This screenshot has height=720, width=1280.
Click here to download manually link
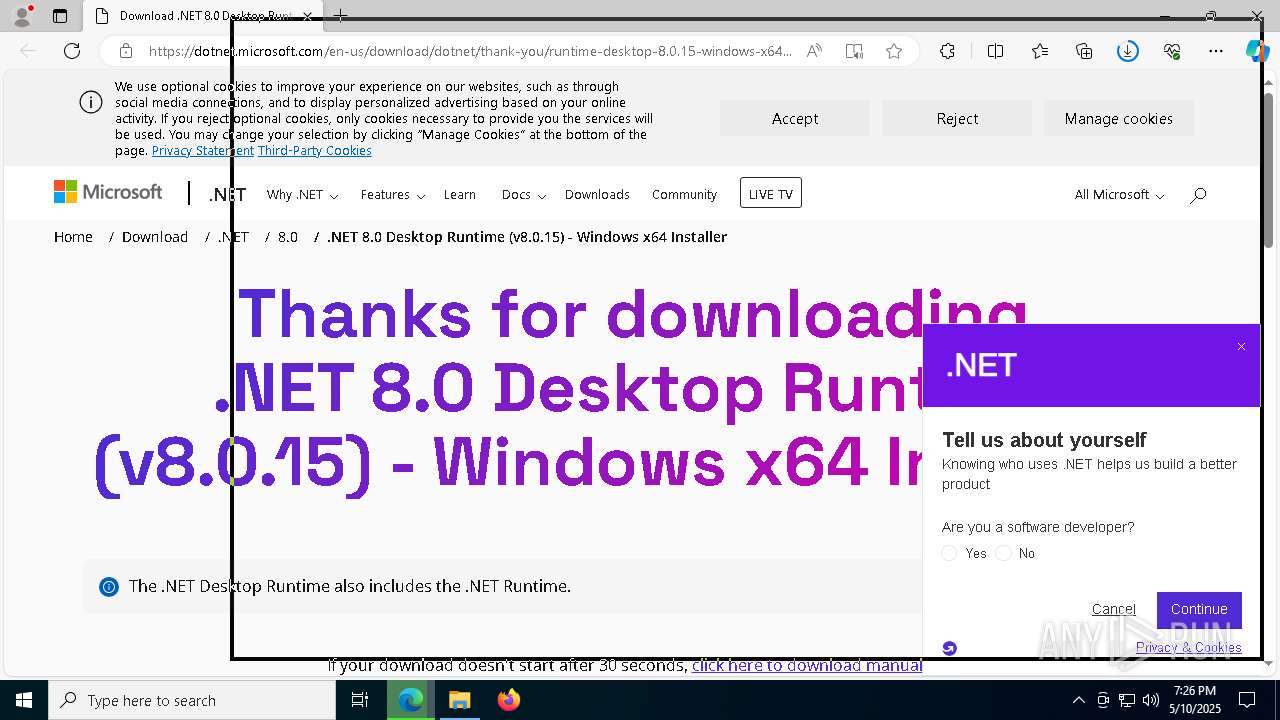(x=807, y=666)
